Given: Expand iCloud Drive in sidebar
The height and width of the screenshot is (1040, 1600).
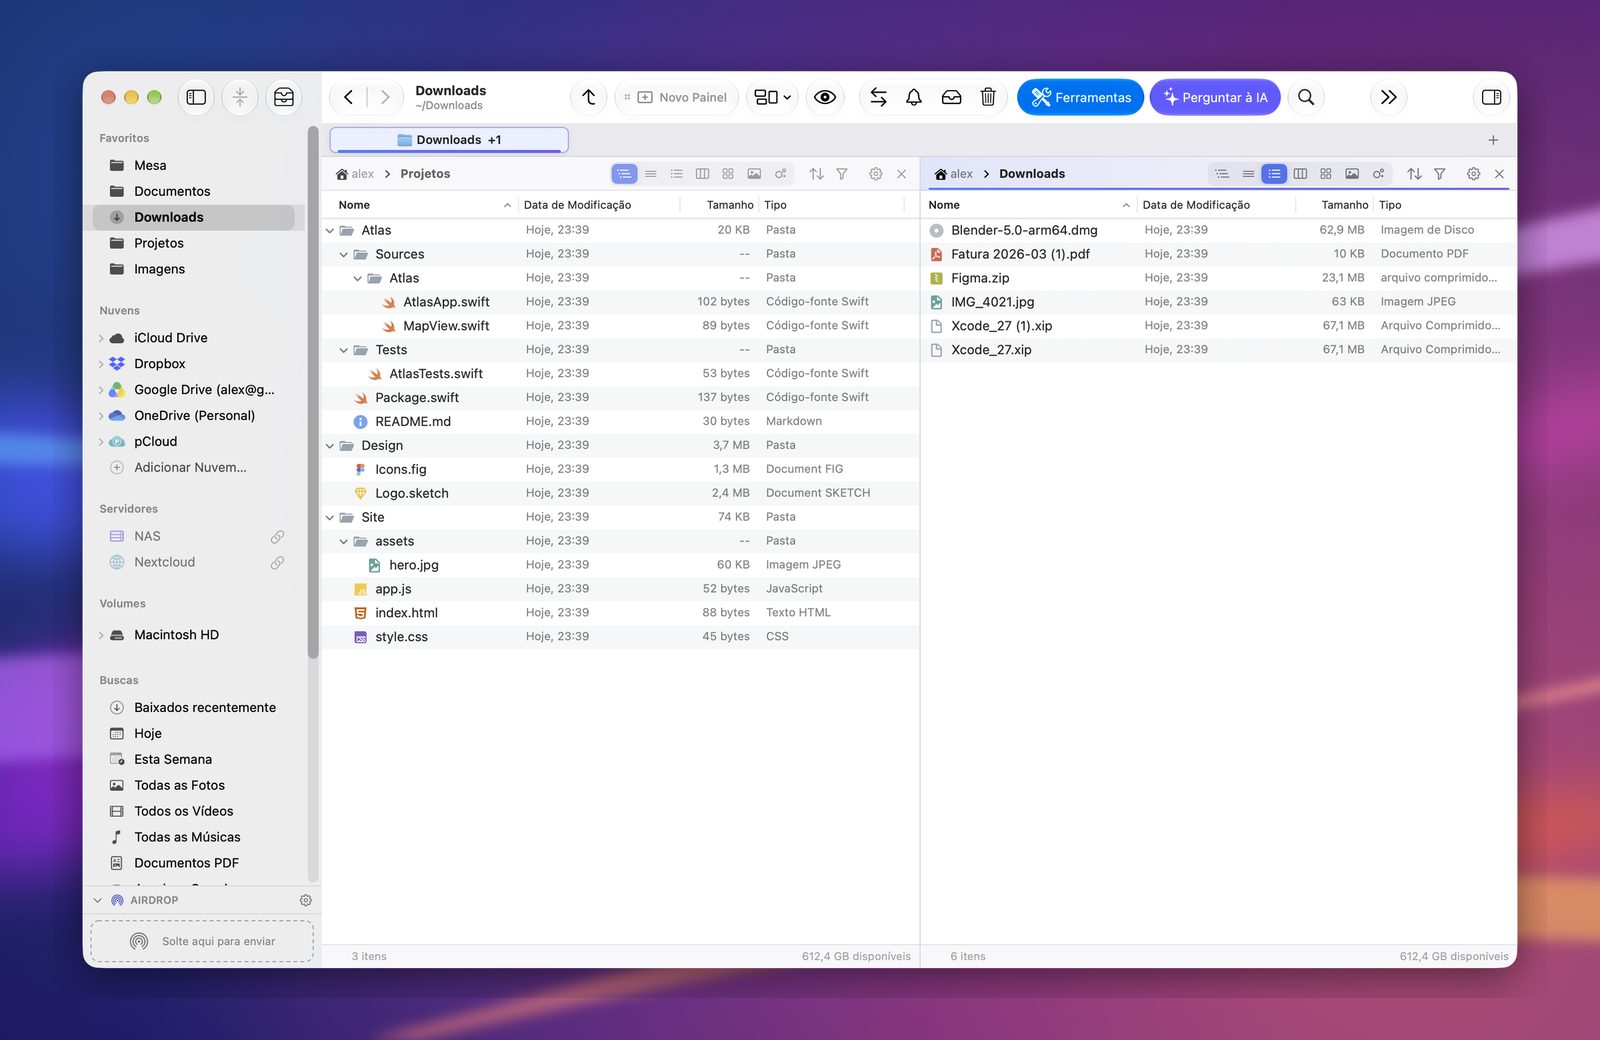Looking at the screenshot, I should point(101,338).
